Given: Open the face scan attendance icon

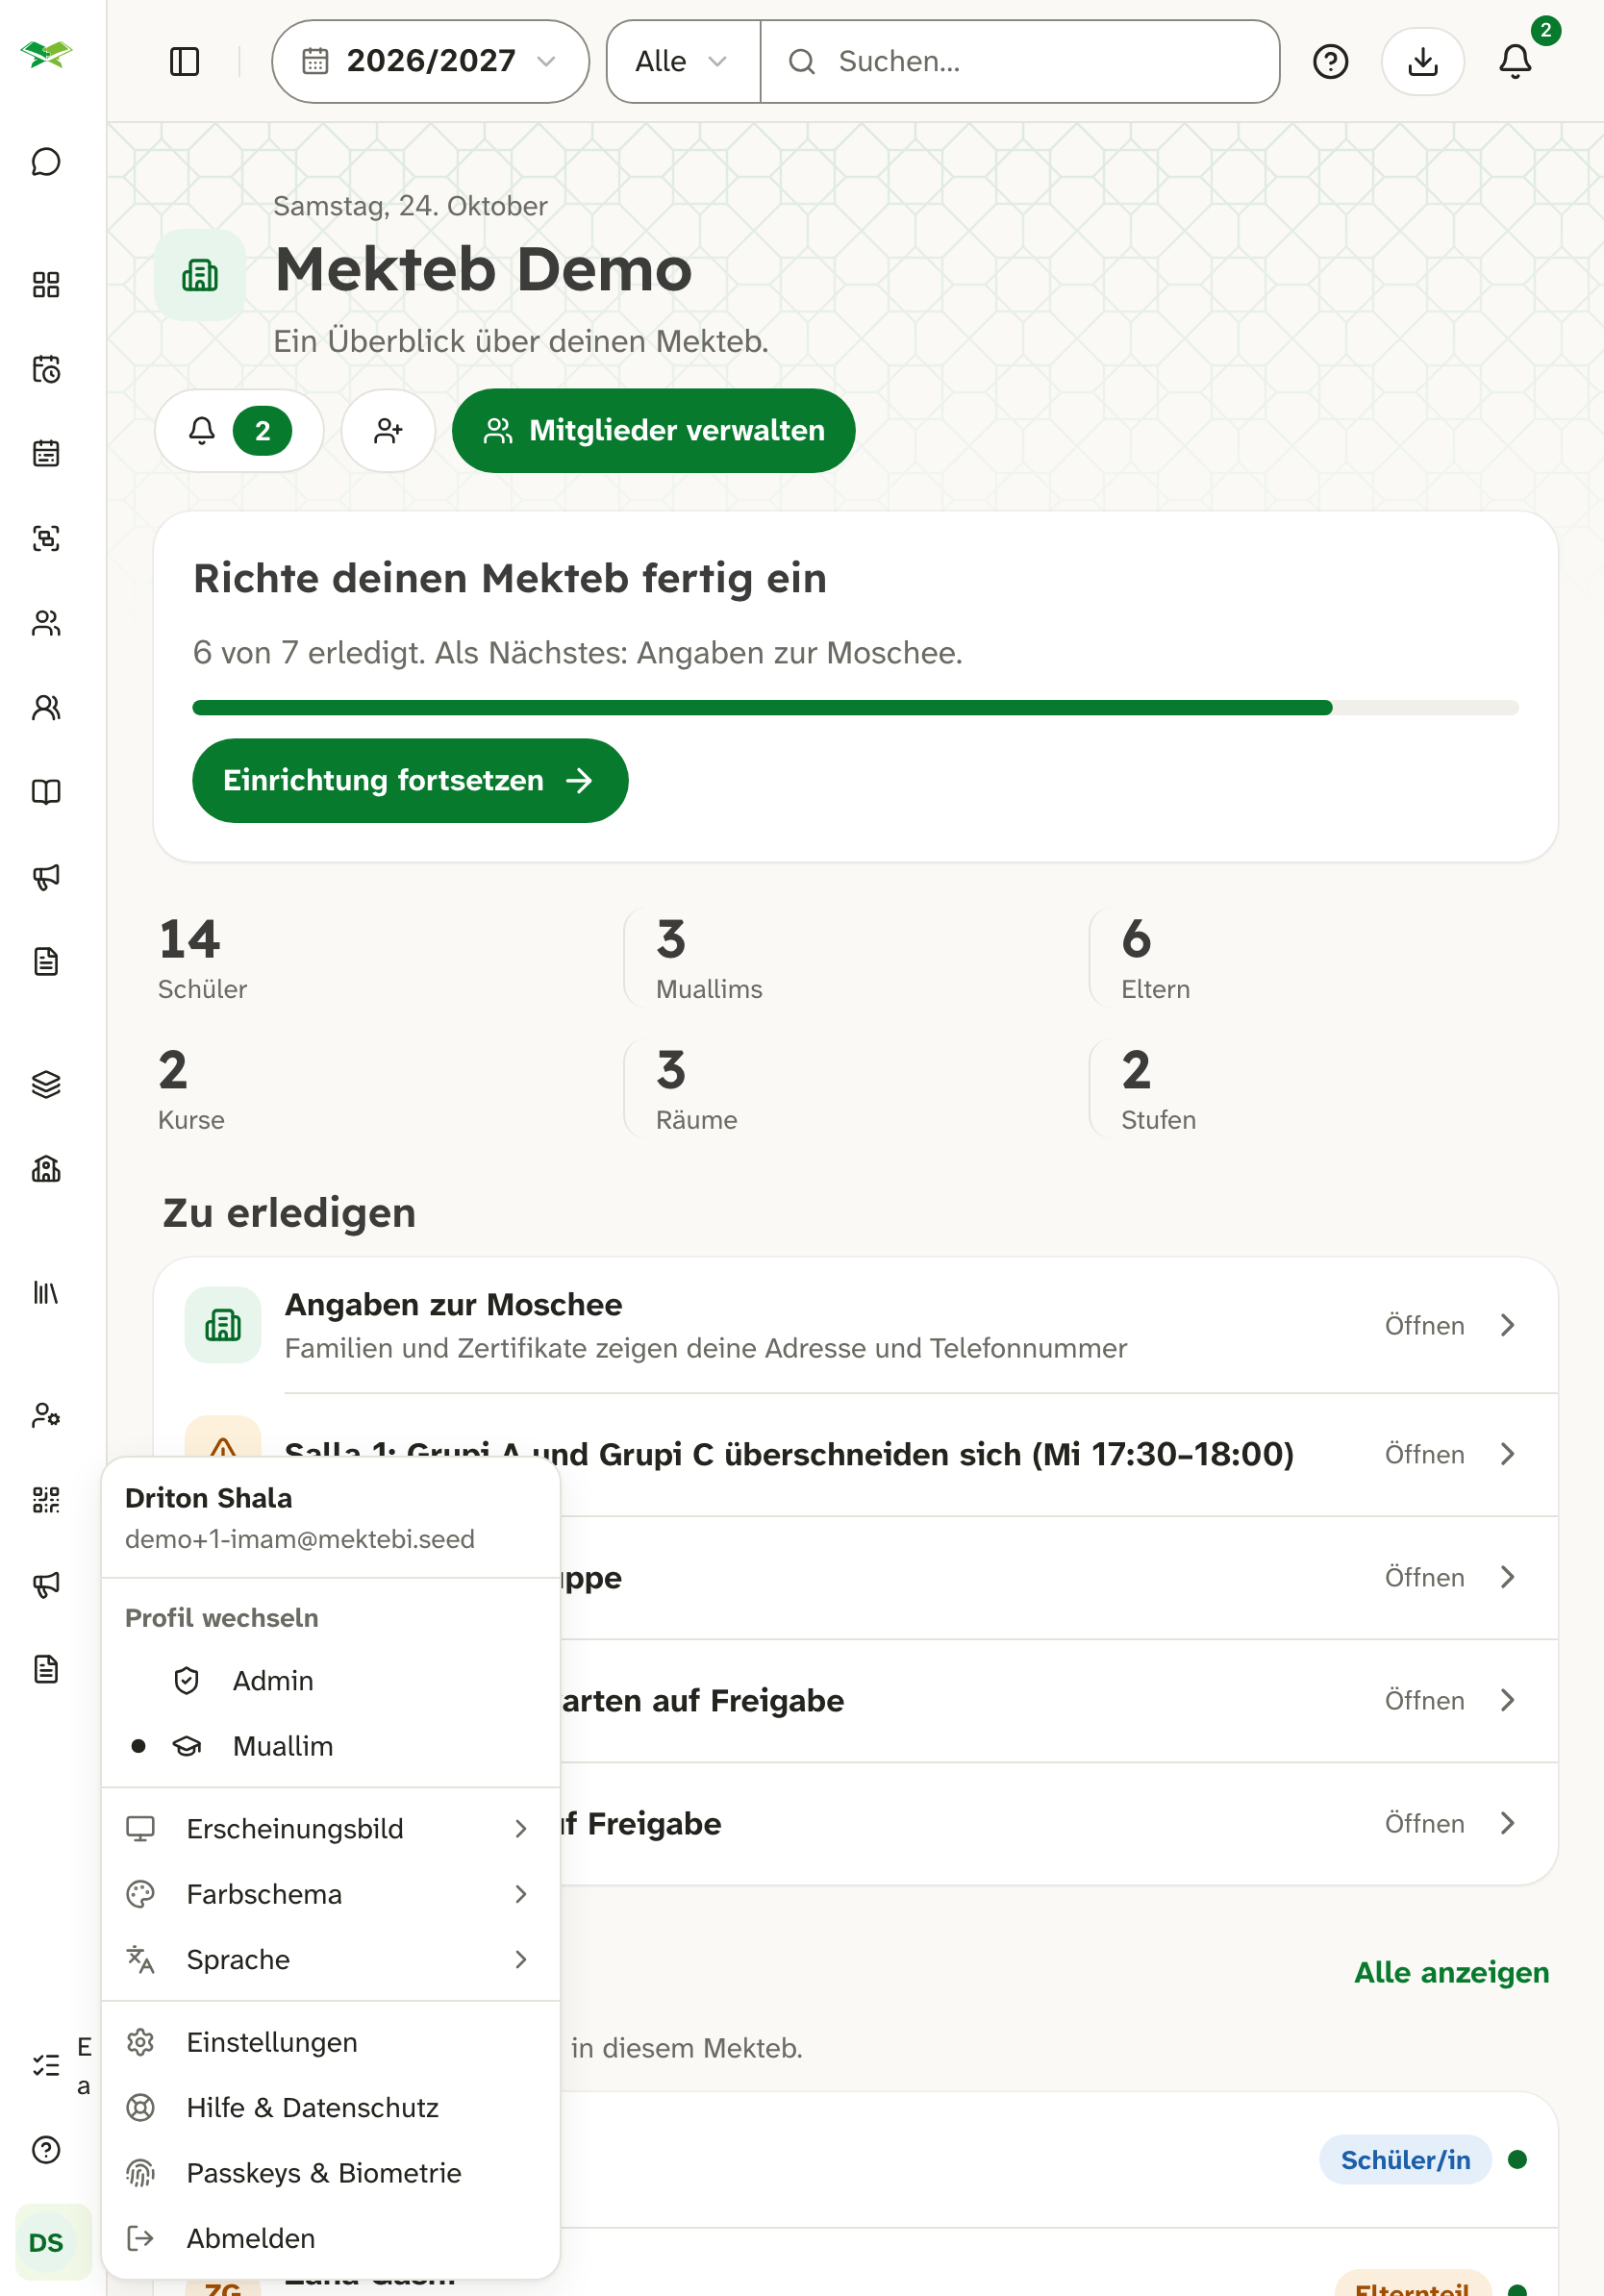Looking at the screenshot, I should pyautogui.click(x=46, y=538).
